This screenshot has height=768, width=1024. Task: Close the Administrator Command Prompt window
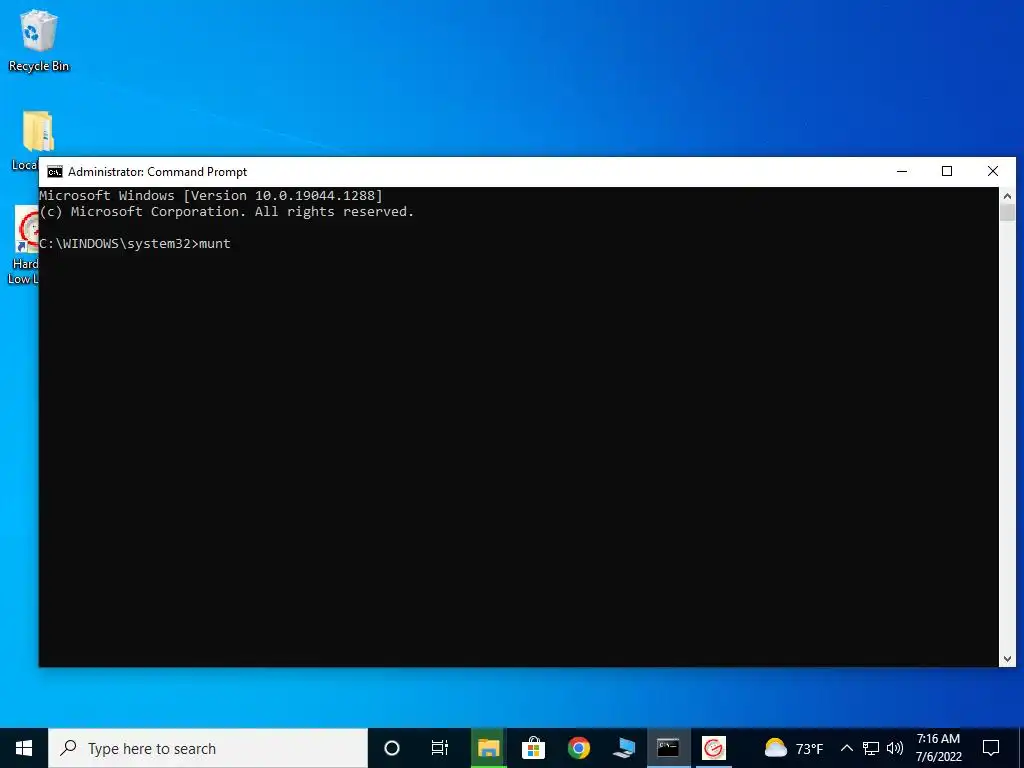993,171
